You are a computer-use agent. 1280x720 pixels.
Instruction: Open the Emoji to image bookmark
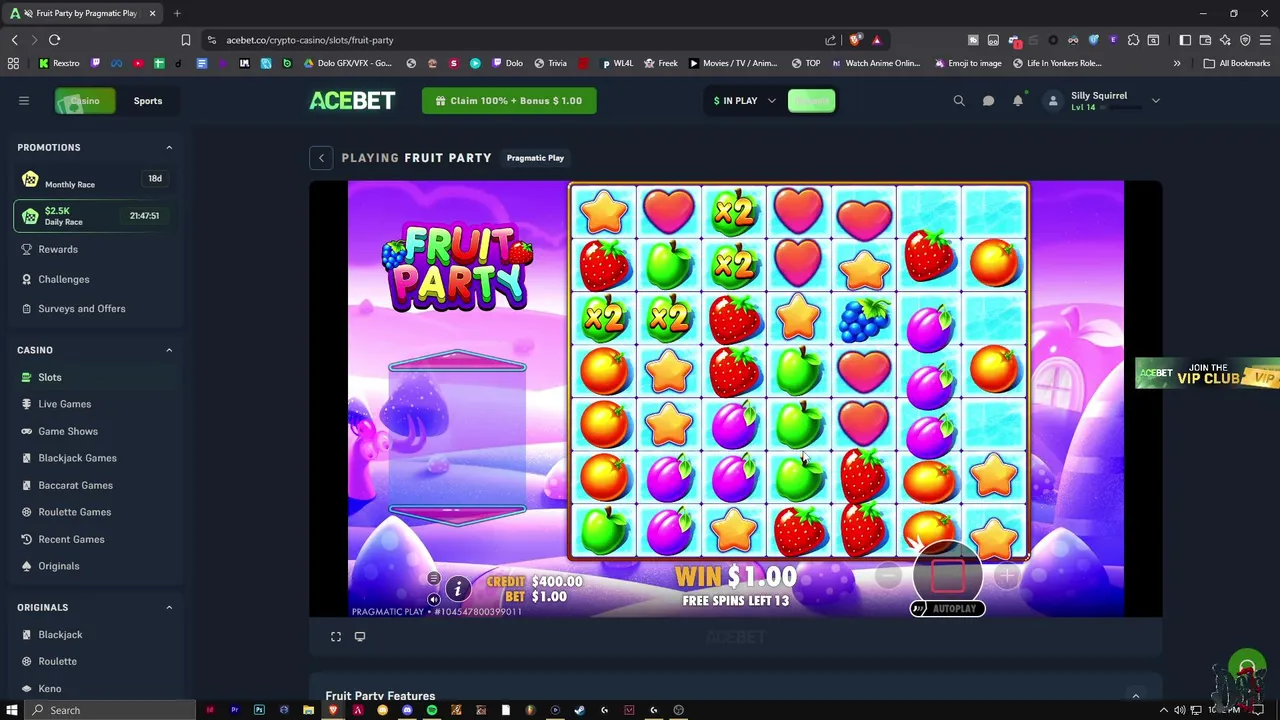[968, 63]
